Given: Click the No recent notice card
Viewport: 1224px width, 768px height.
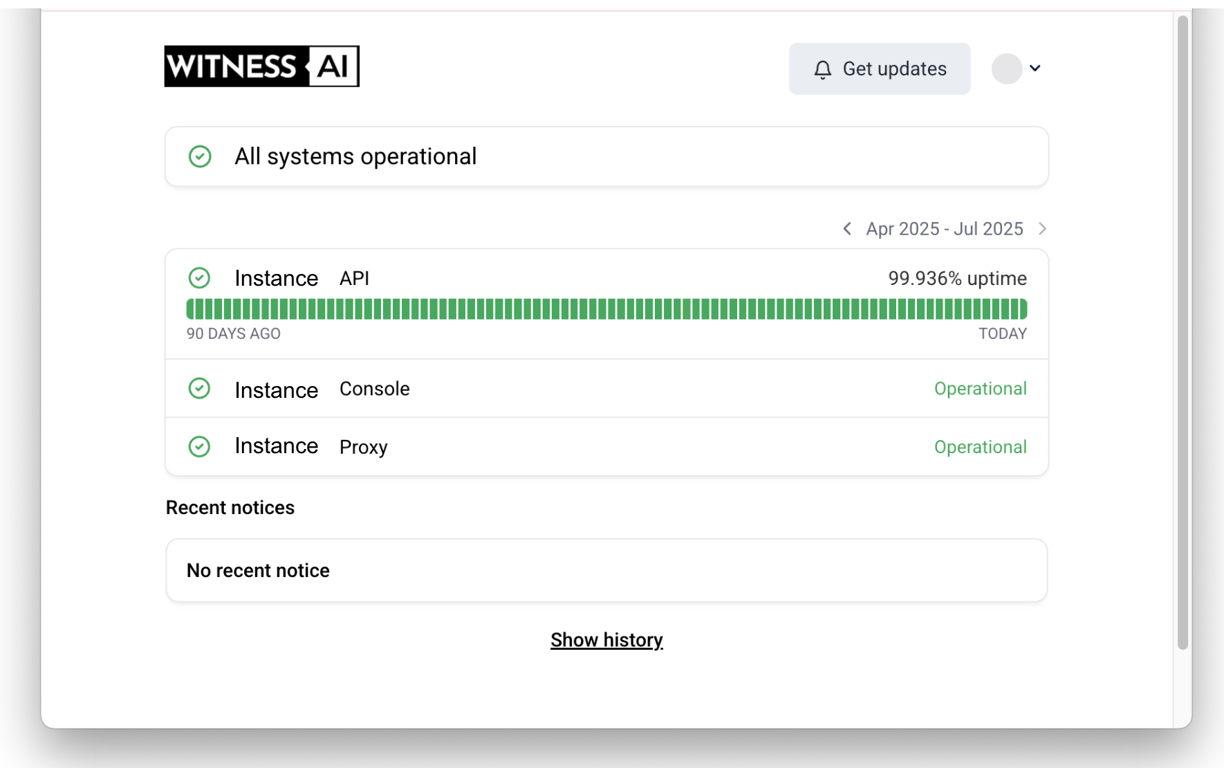Looking at the screenshot, I should tap(606, 570).
